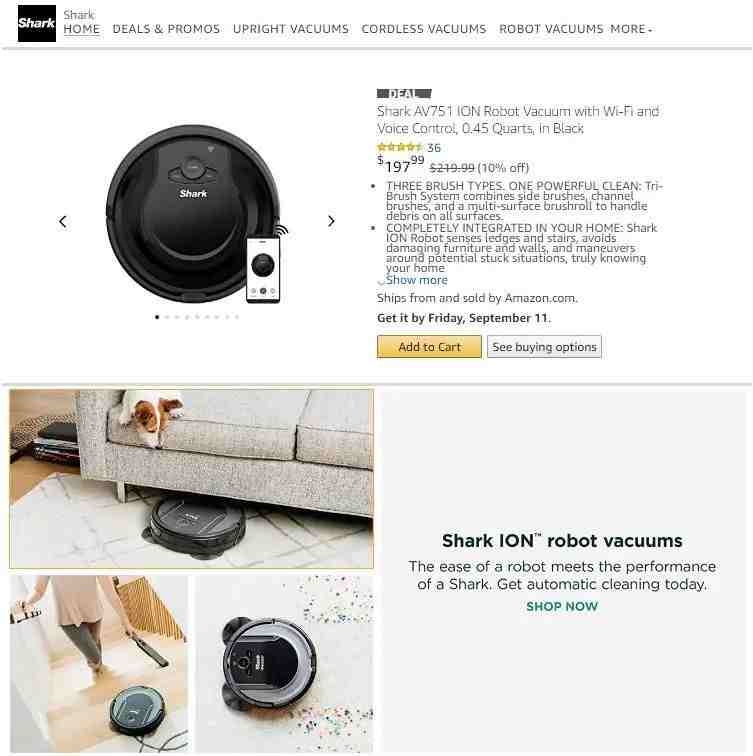Expand the MORE dropdown menu
Viewport: 753px width, 756px height.
point(631,29)
